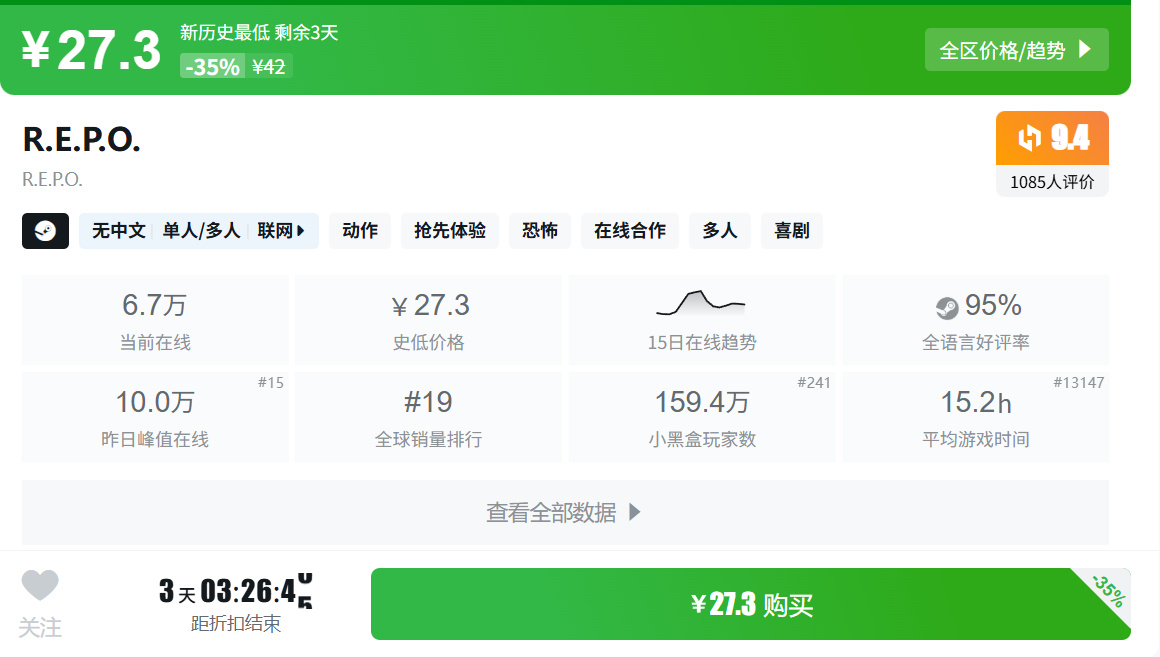Open the 当前在线 6.7万 stat tile

(155, 320)
